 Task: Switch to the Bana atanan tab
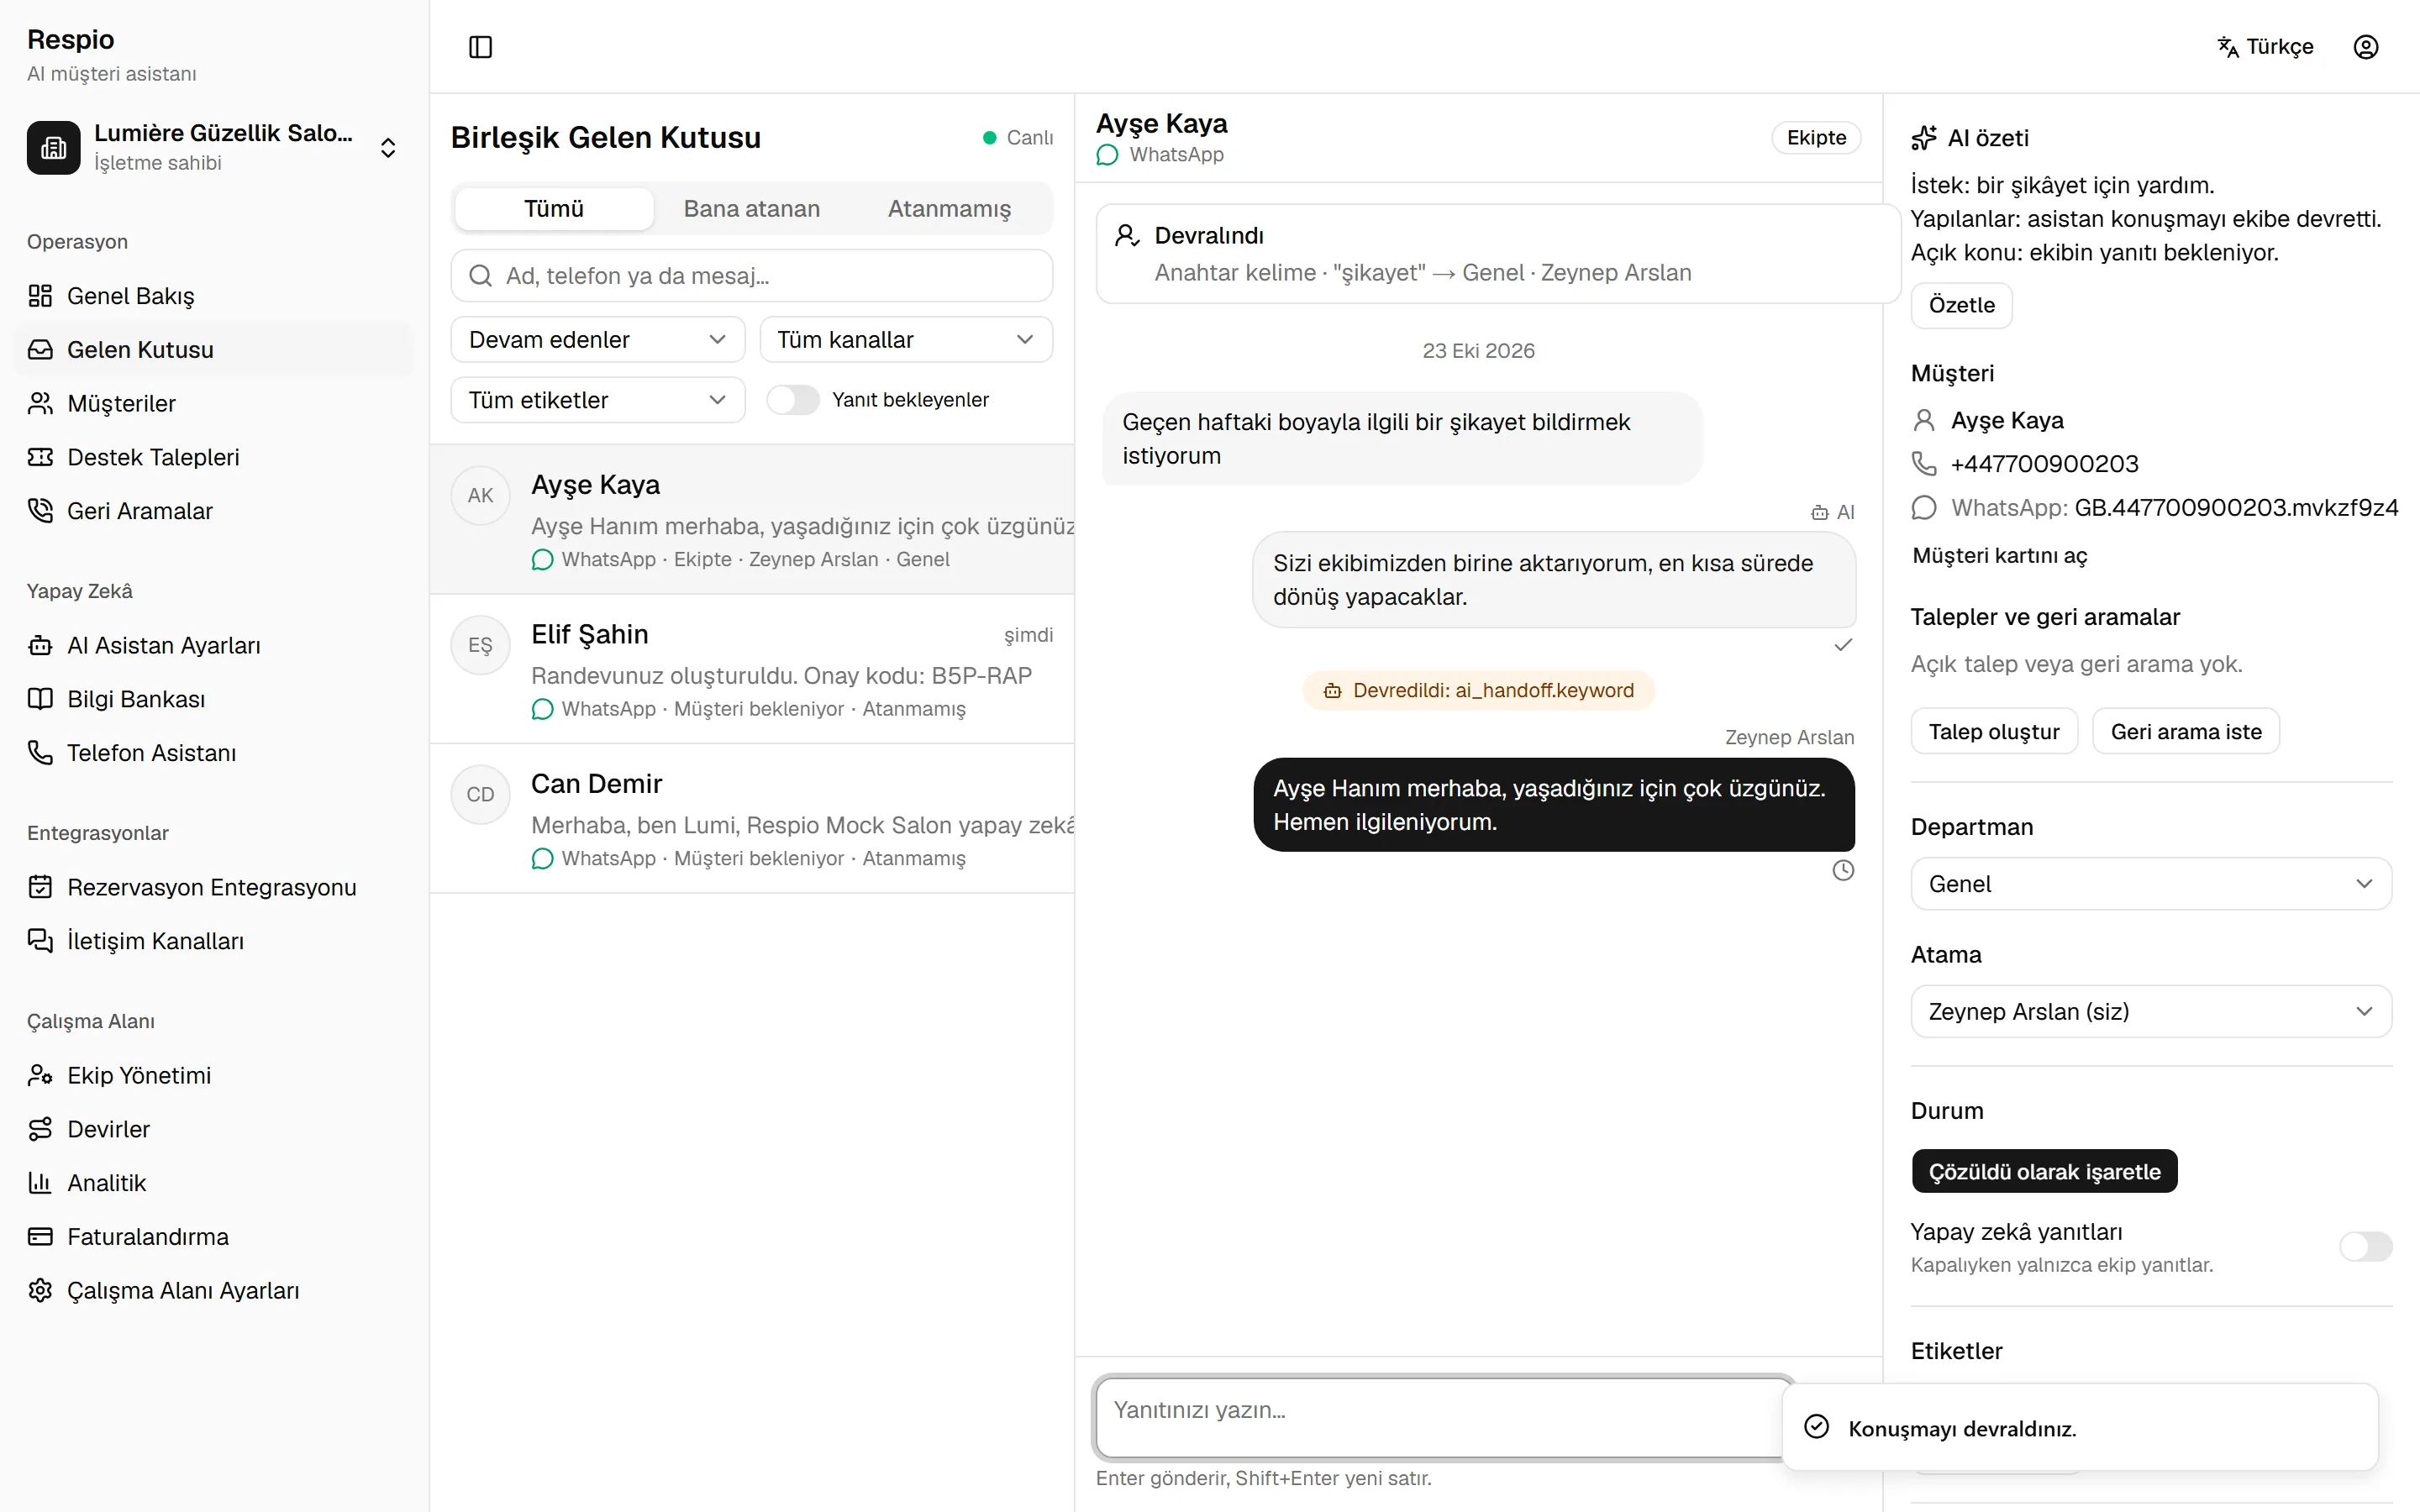click(x=751, y=209)
